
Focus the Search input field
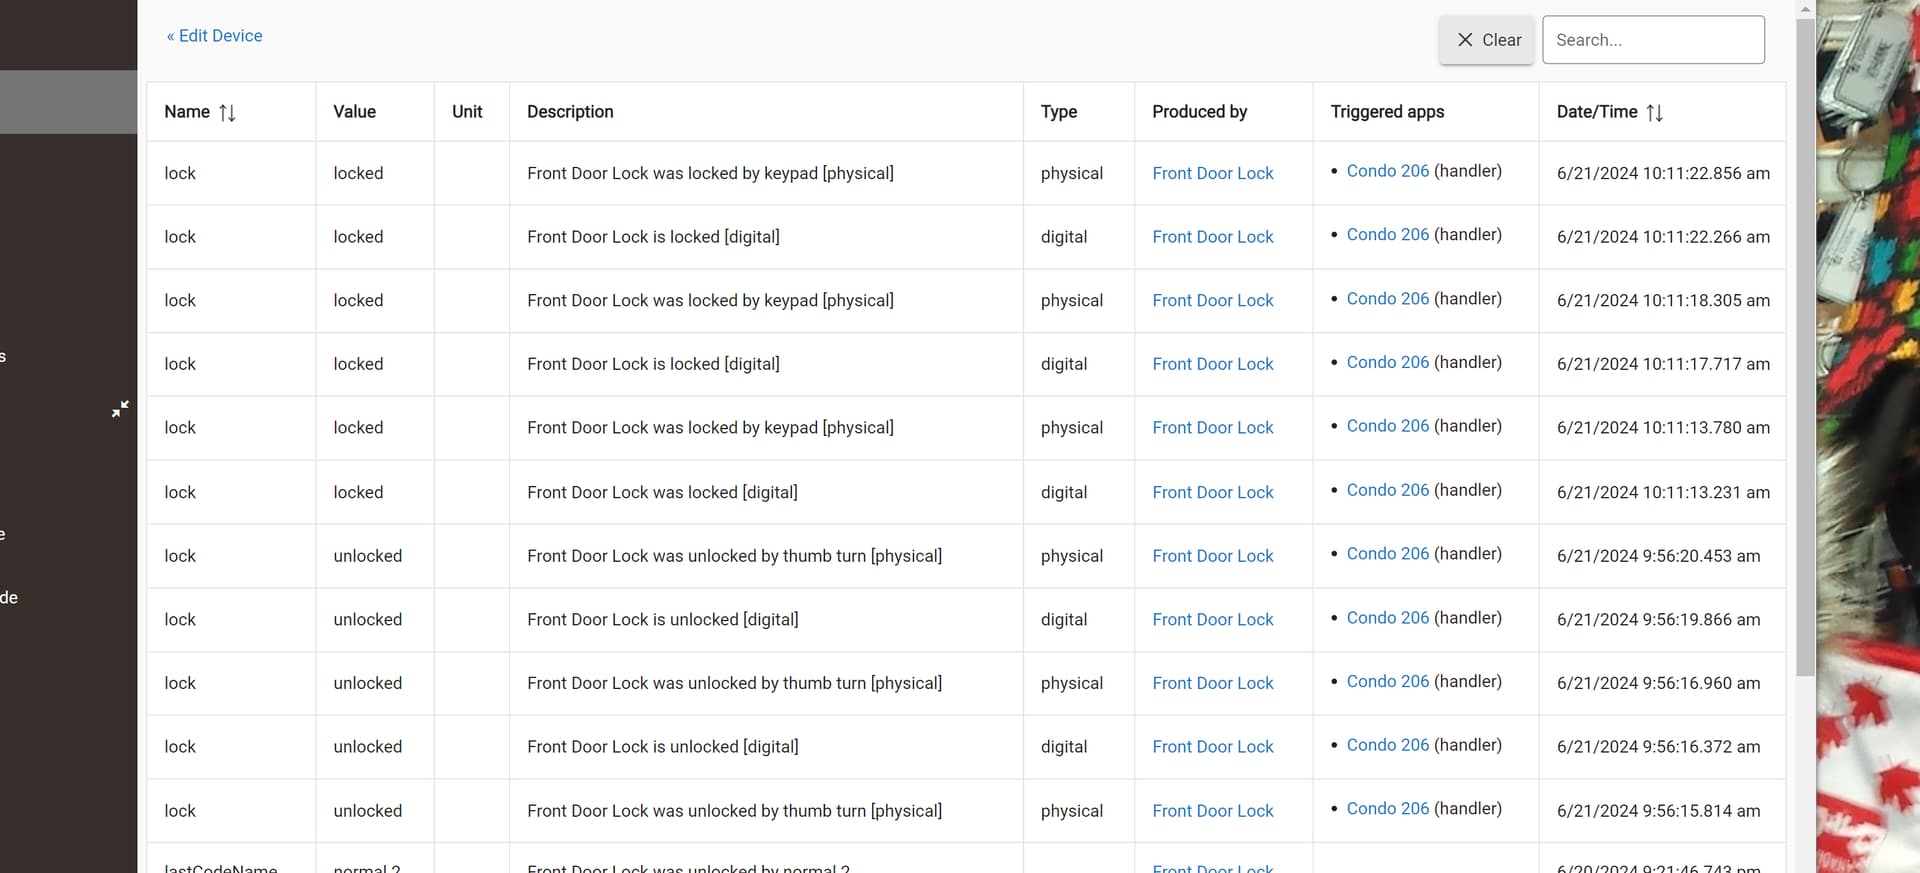pyautogui.click(x=1652, y=40)
